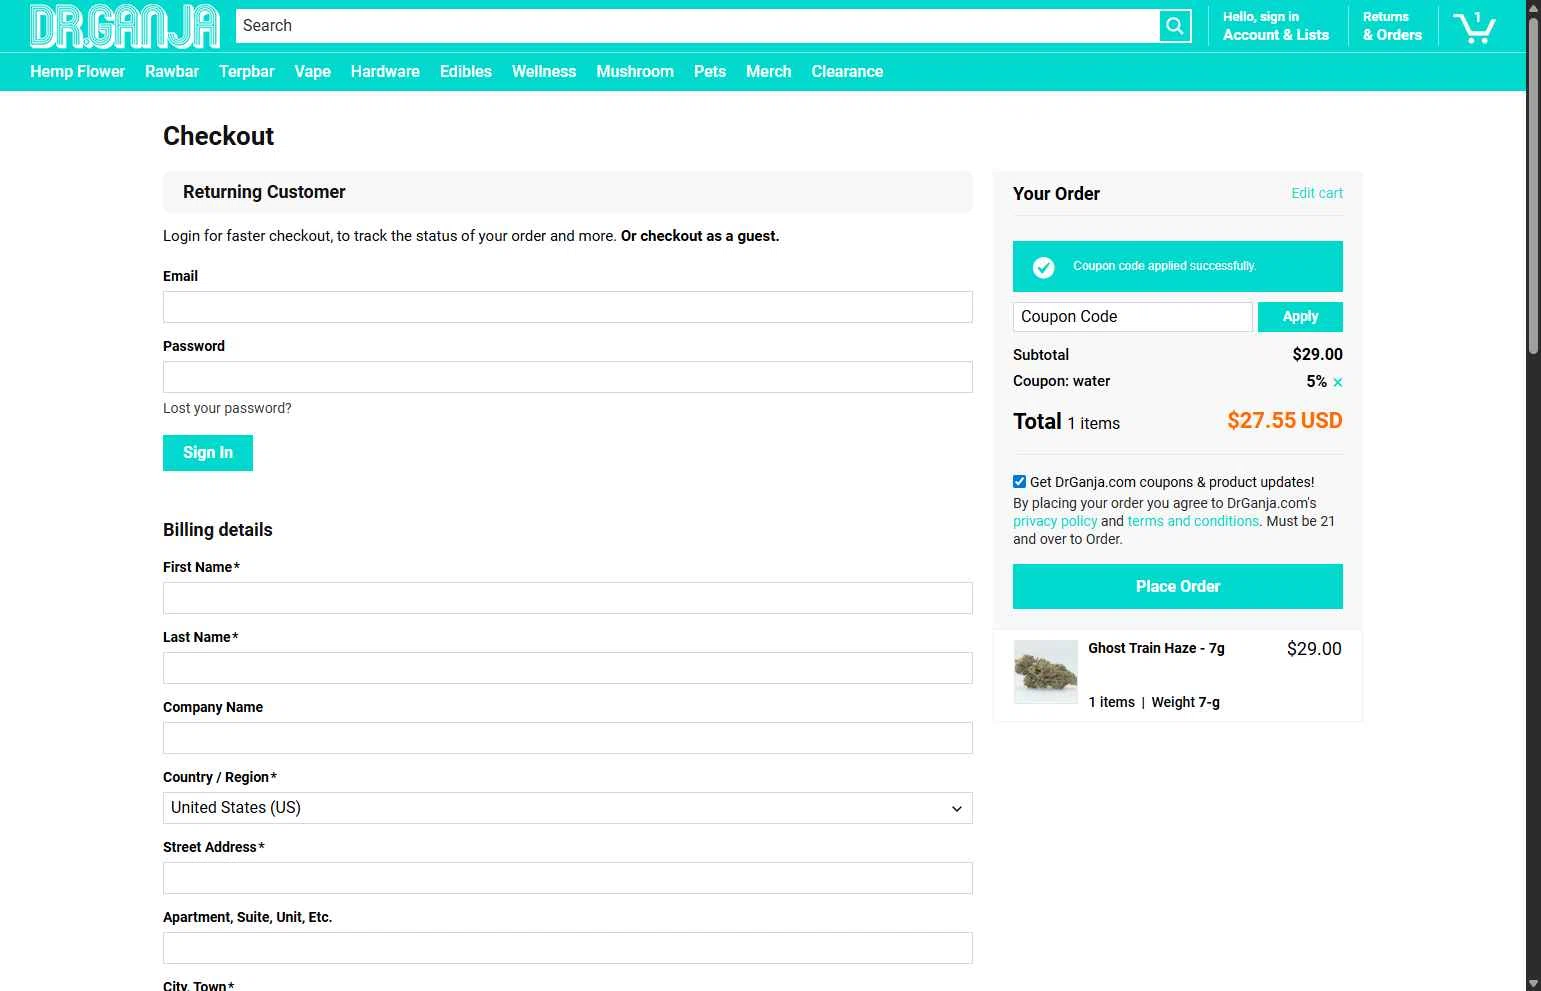The width and height of the screenshot is (1541, 991).
Task: Click the Password input field
Action: (568, 377)
